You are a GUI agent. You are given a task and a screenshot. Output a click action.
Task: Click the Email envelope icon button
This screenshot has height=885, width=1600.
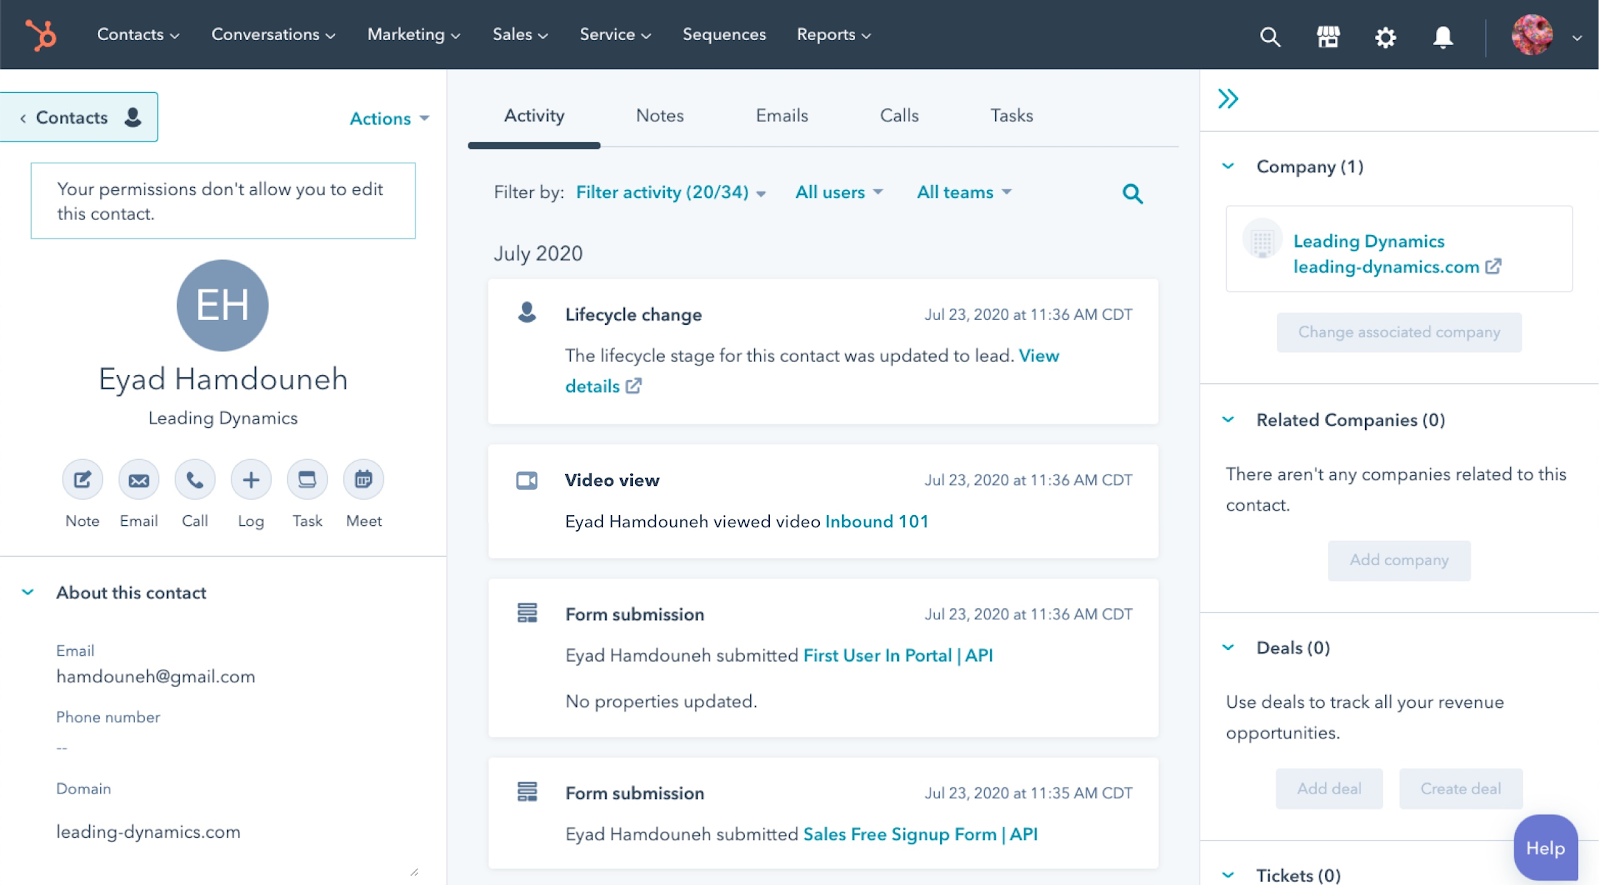tap(139, 480)
